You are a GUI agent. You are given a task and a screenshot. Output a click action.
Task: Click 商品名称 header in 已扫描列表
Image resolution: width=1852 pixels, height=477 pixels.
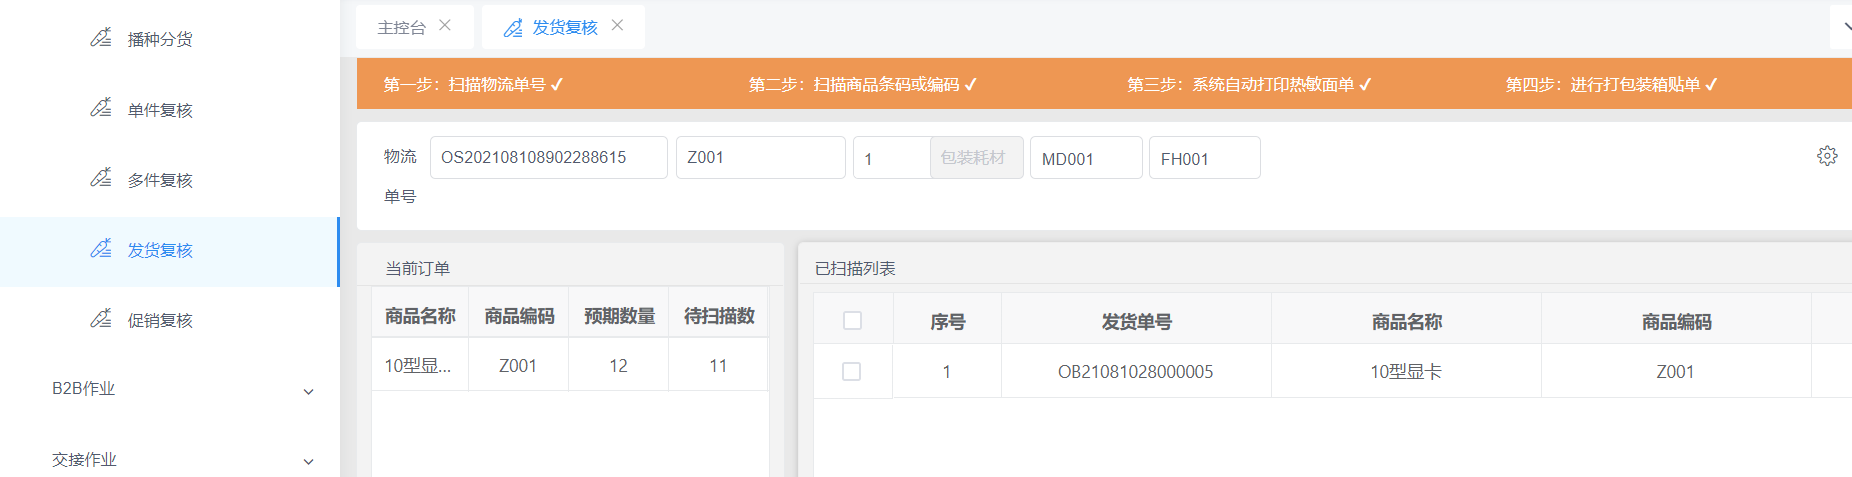pos(1406,322)
